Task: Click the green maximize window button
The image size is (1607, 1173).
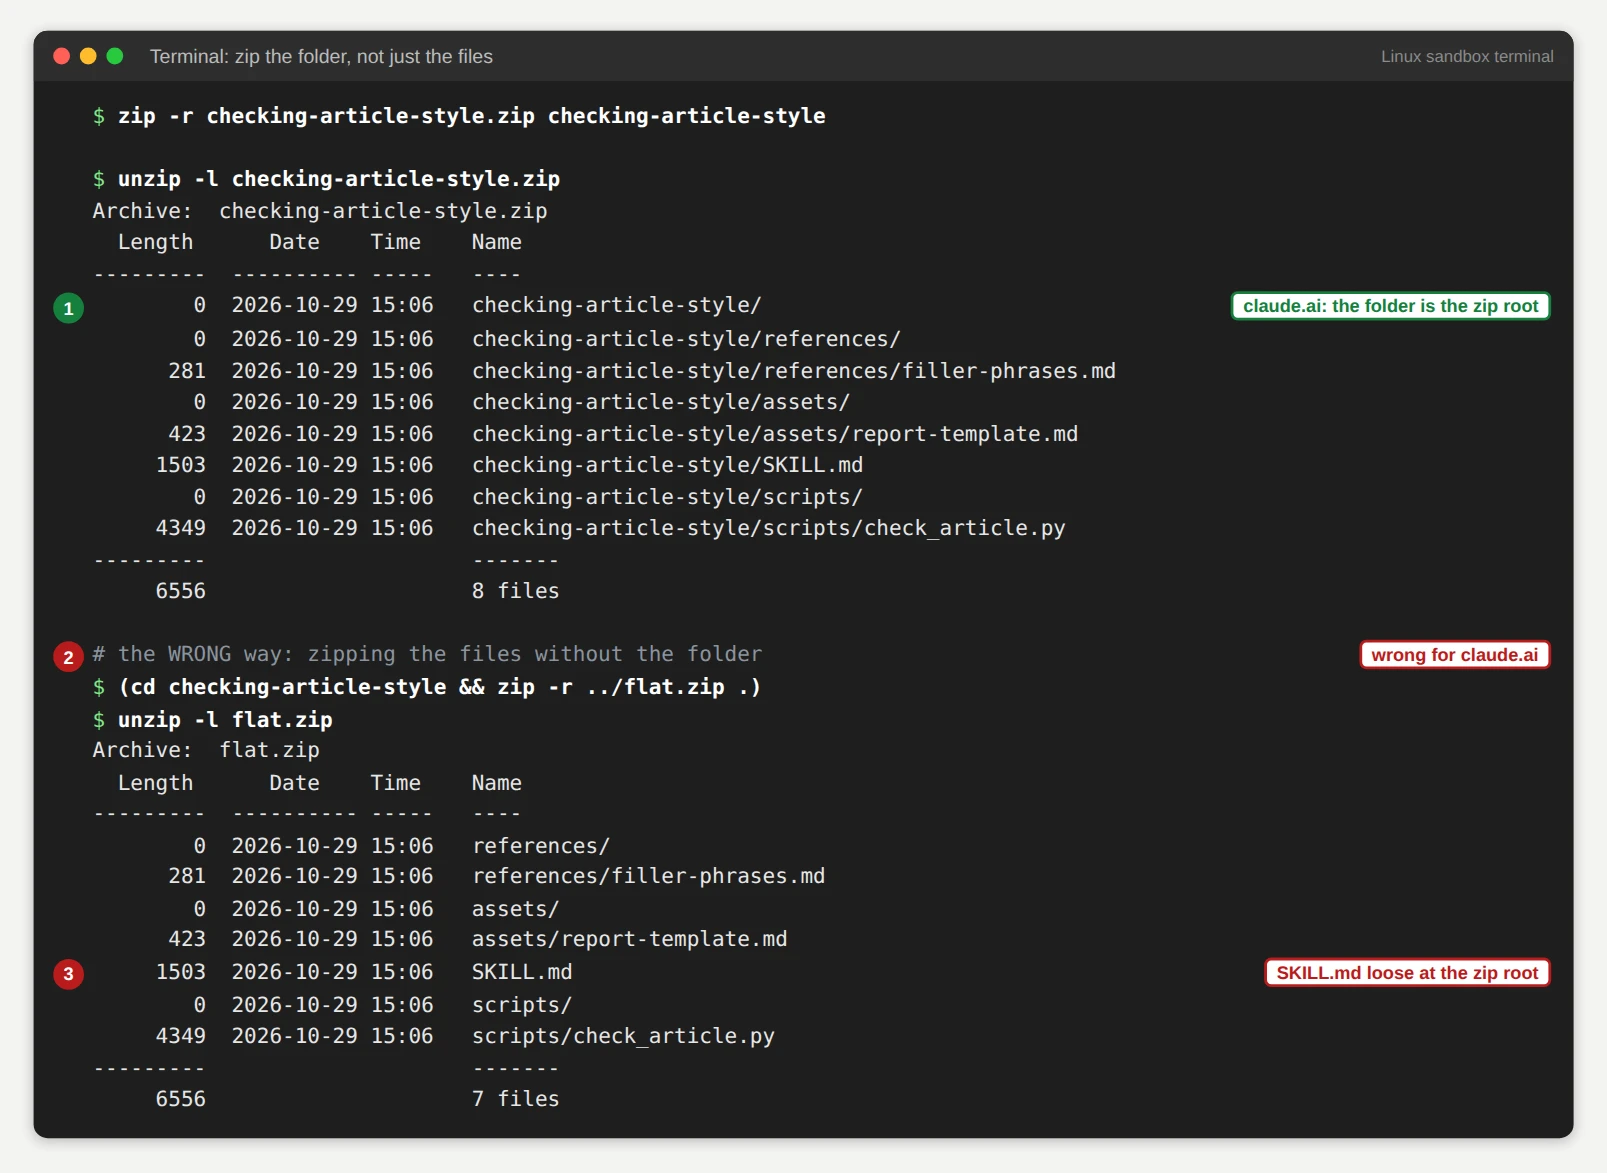Action: click(x=115, y=56)
